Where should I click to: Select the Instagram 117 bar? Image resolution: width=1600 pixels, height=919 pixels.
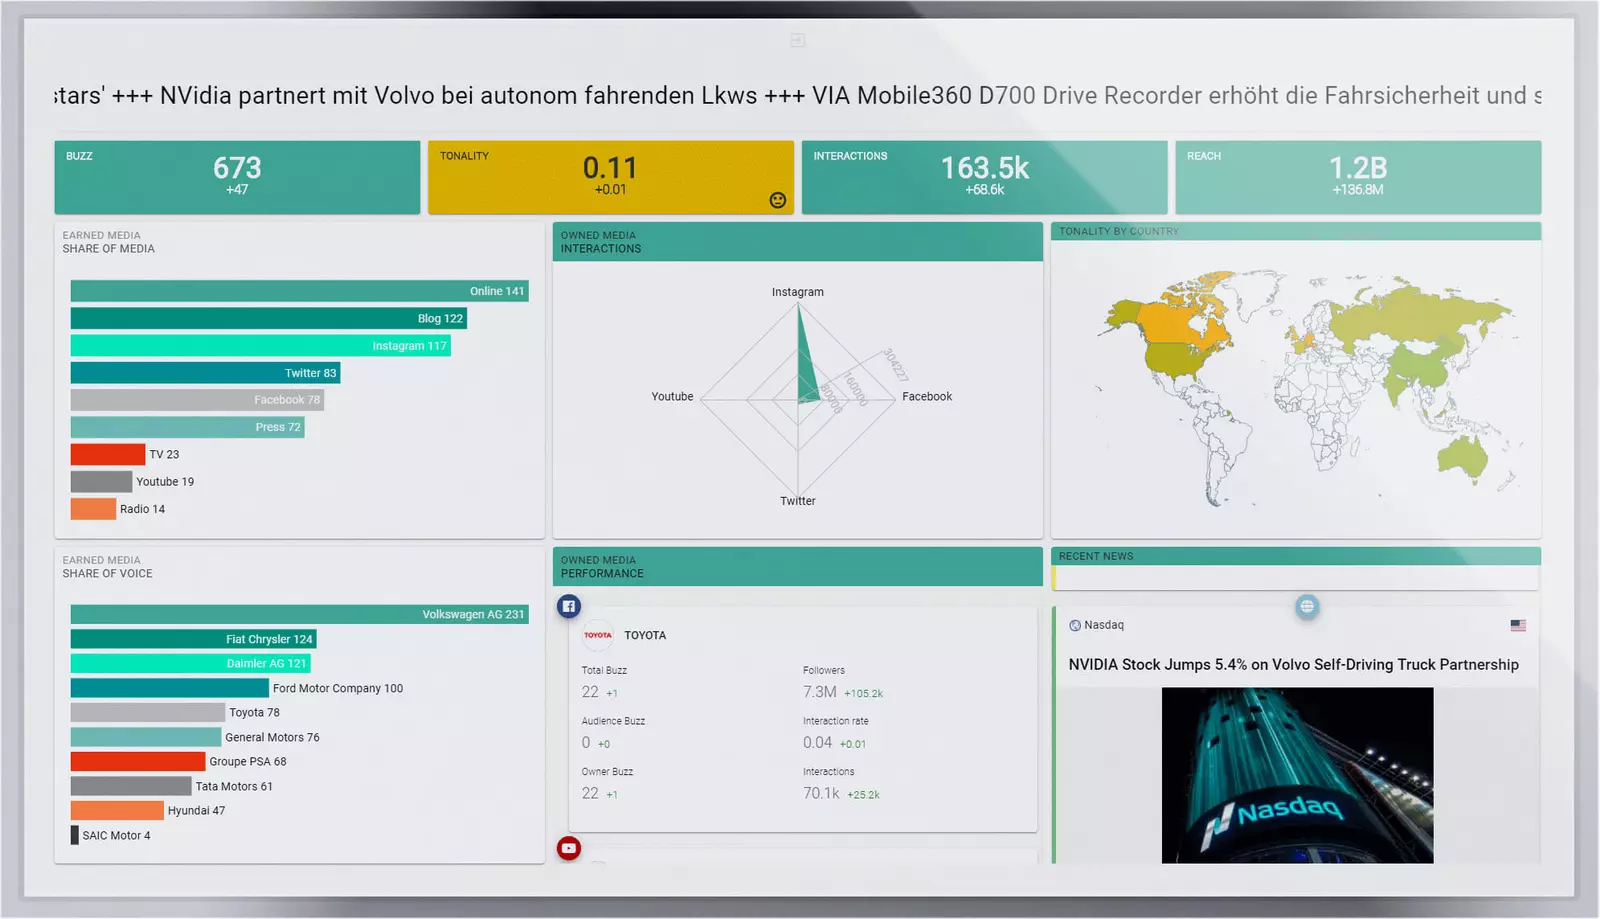point(260,346)
